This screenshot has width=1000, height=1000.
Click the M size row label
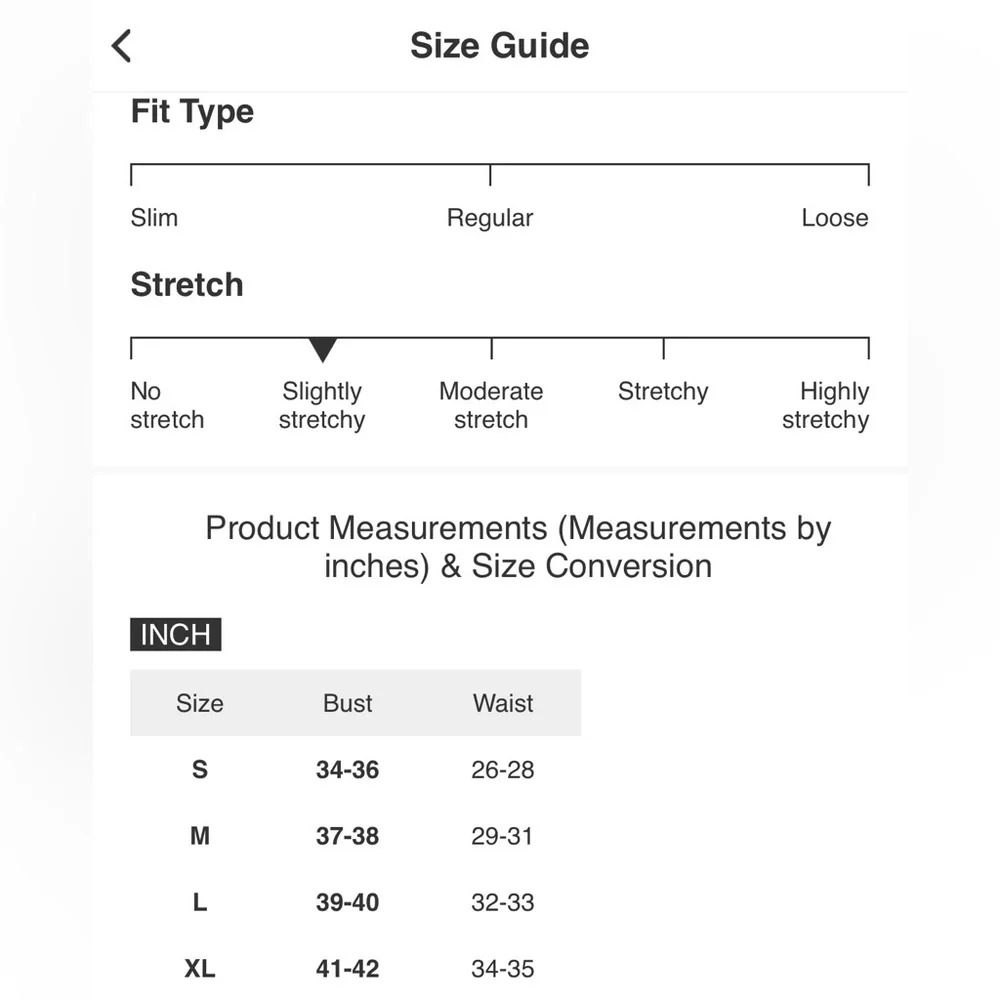click(x=200, y=836)
